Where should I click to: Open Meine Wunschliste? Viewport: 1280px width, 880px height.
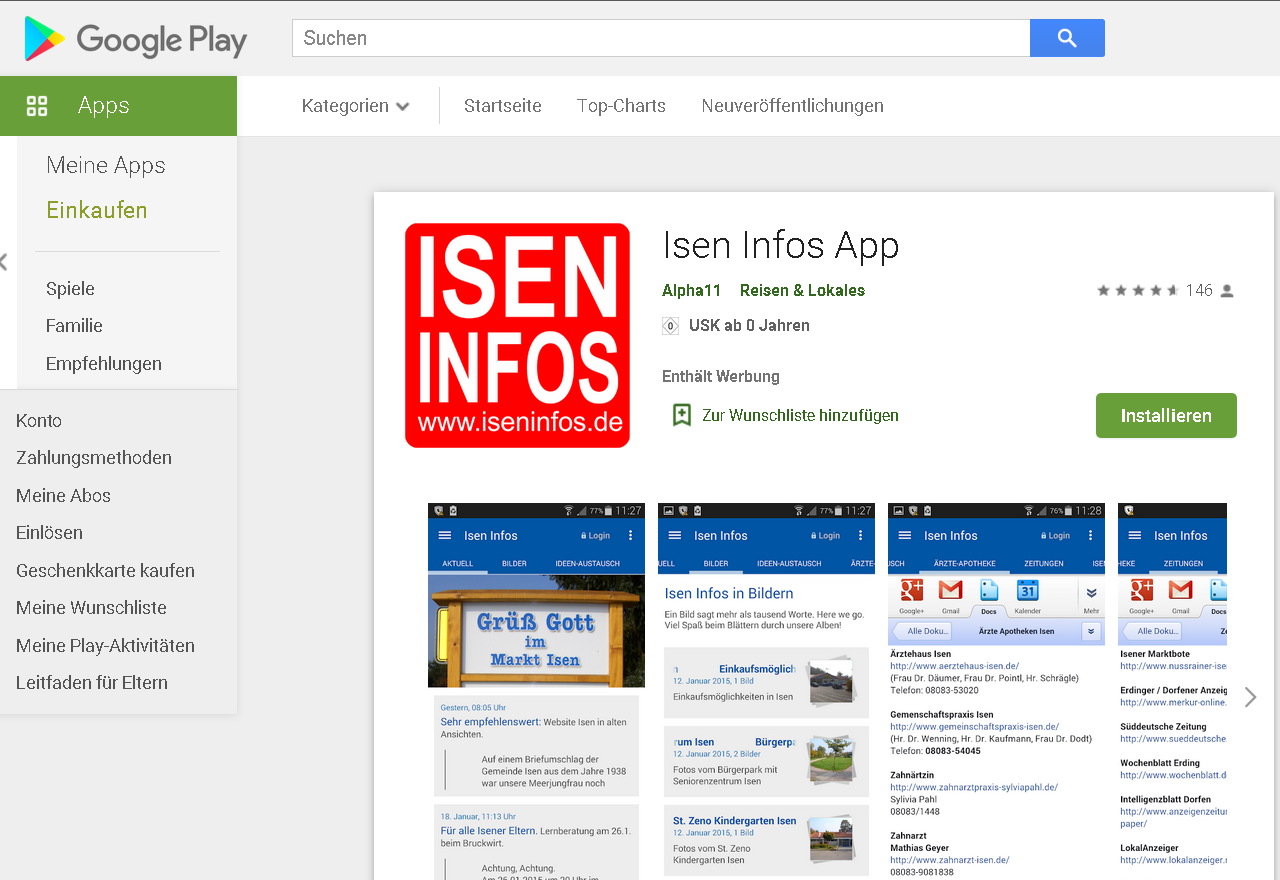(x=91, y=608)
